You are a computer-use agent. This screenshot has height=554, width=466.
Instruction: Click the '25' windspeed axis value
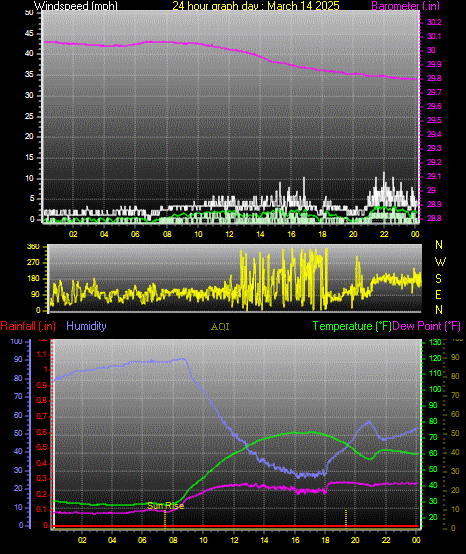coord(29,116)
